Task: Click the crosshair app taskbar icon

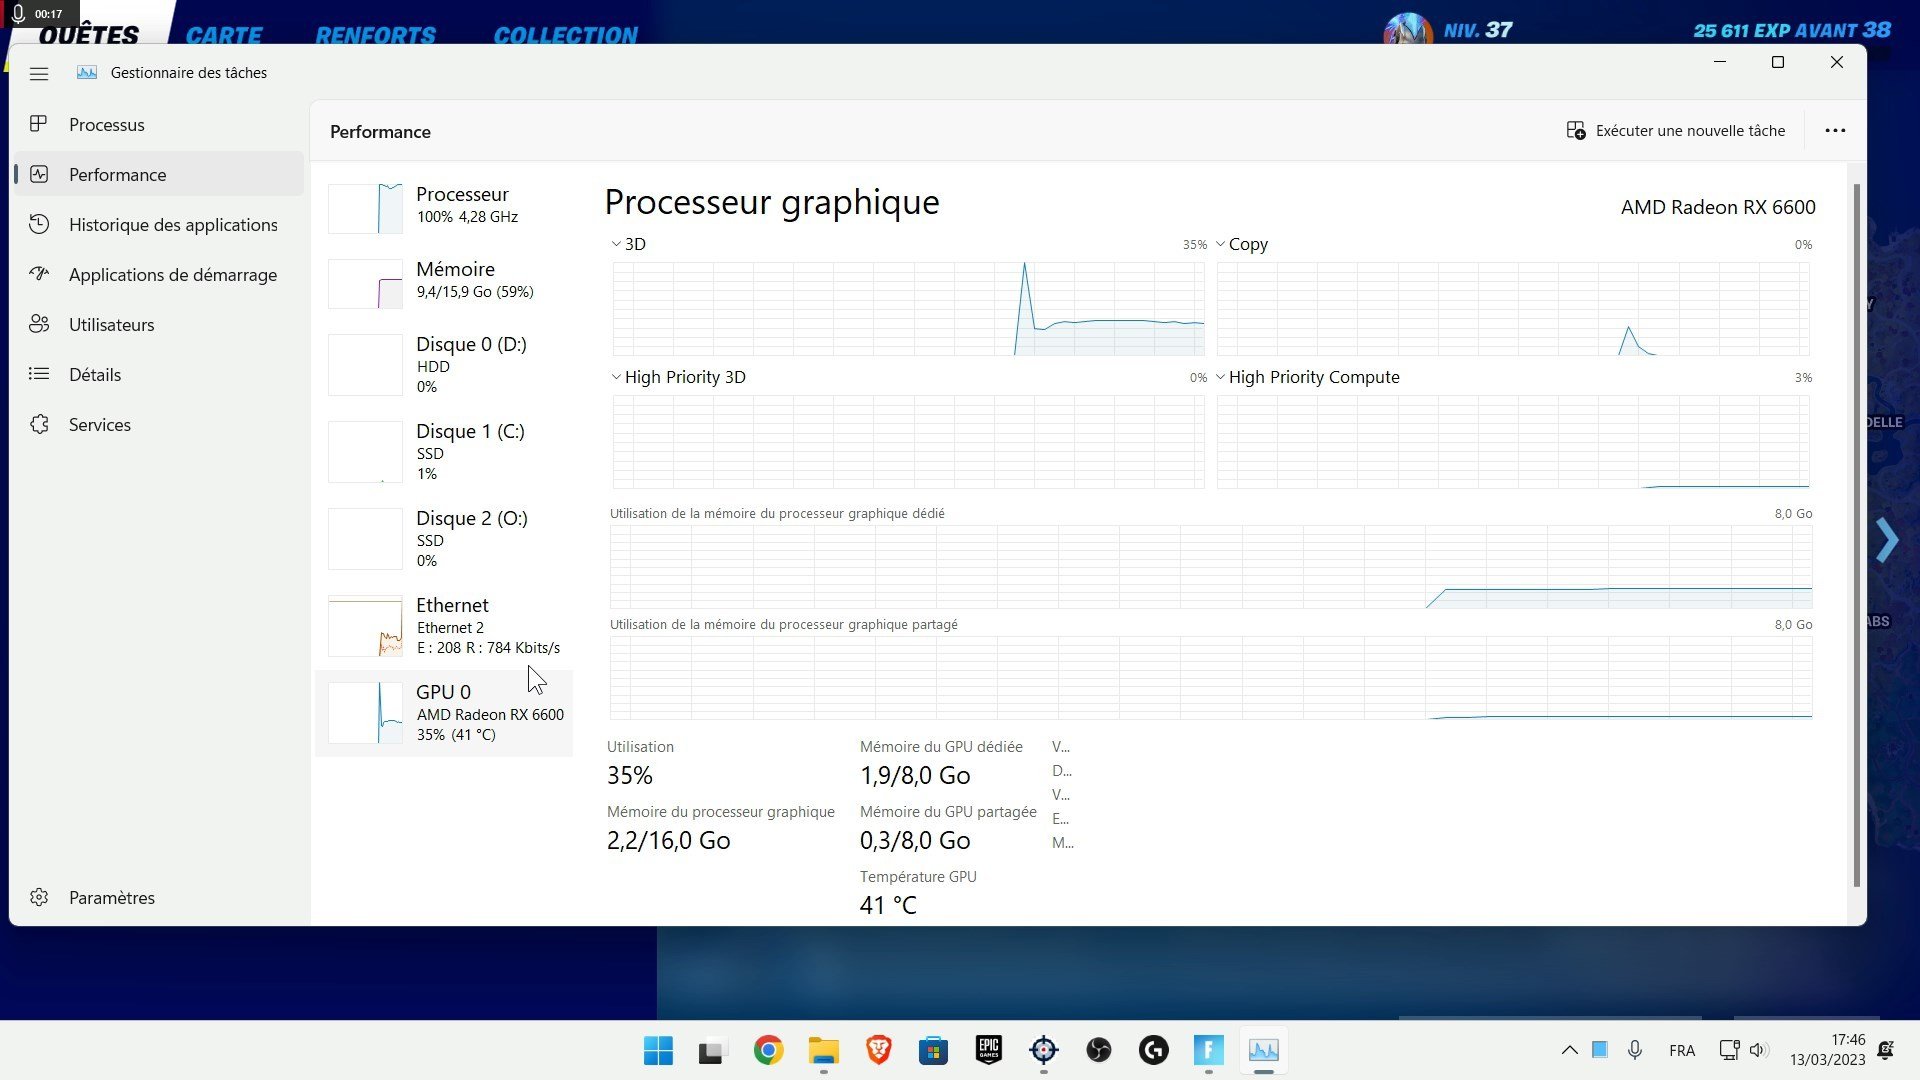Action: click(1043, 1050)
